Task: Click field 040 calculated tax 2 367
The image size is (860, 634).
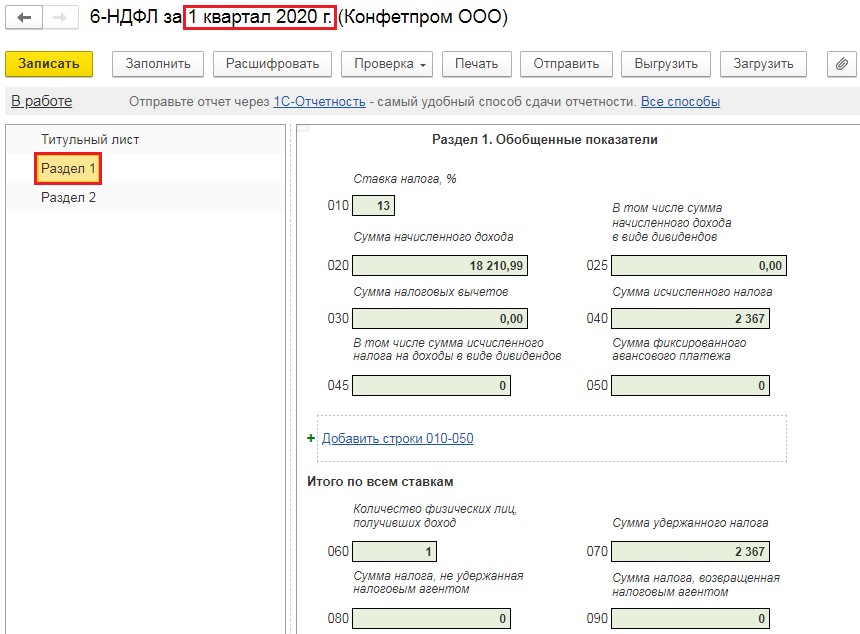Action: 691,319
